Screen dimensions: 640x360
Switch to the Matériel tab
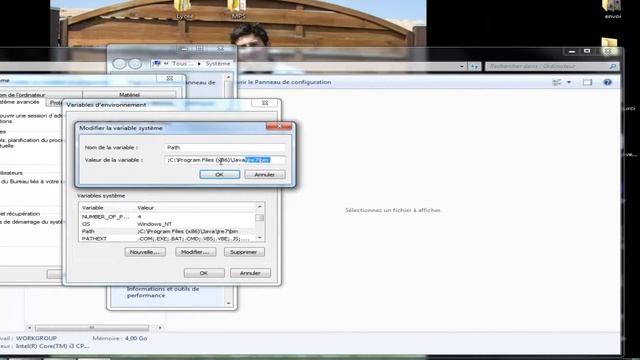pyautogui.click(x=129, y=95)
